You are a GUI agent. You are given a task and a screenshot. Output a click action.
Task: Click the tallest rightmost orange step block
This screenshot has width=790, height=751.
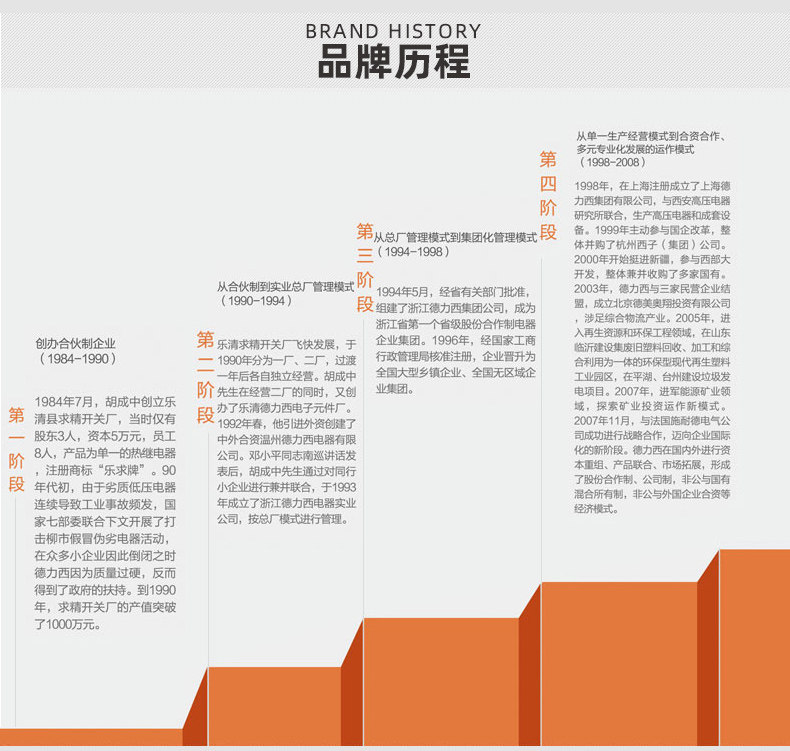tap(755, 647)
